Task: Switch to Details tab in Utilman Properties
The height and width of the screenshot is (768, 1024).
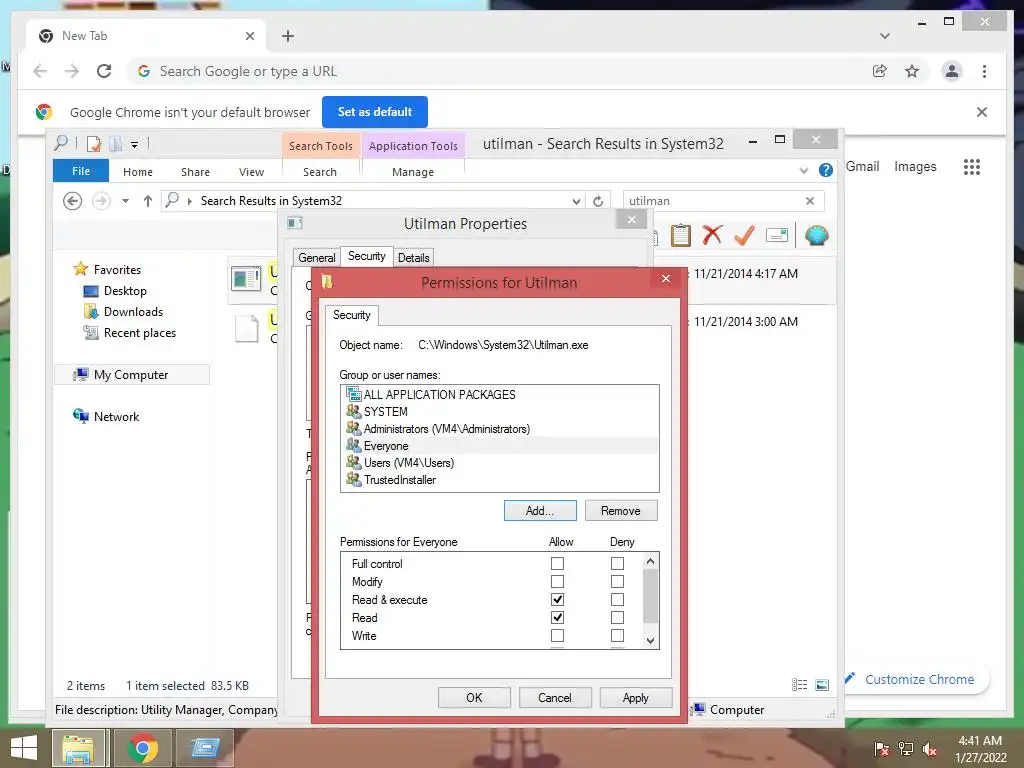Action: click(413, 257)
